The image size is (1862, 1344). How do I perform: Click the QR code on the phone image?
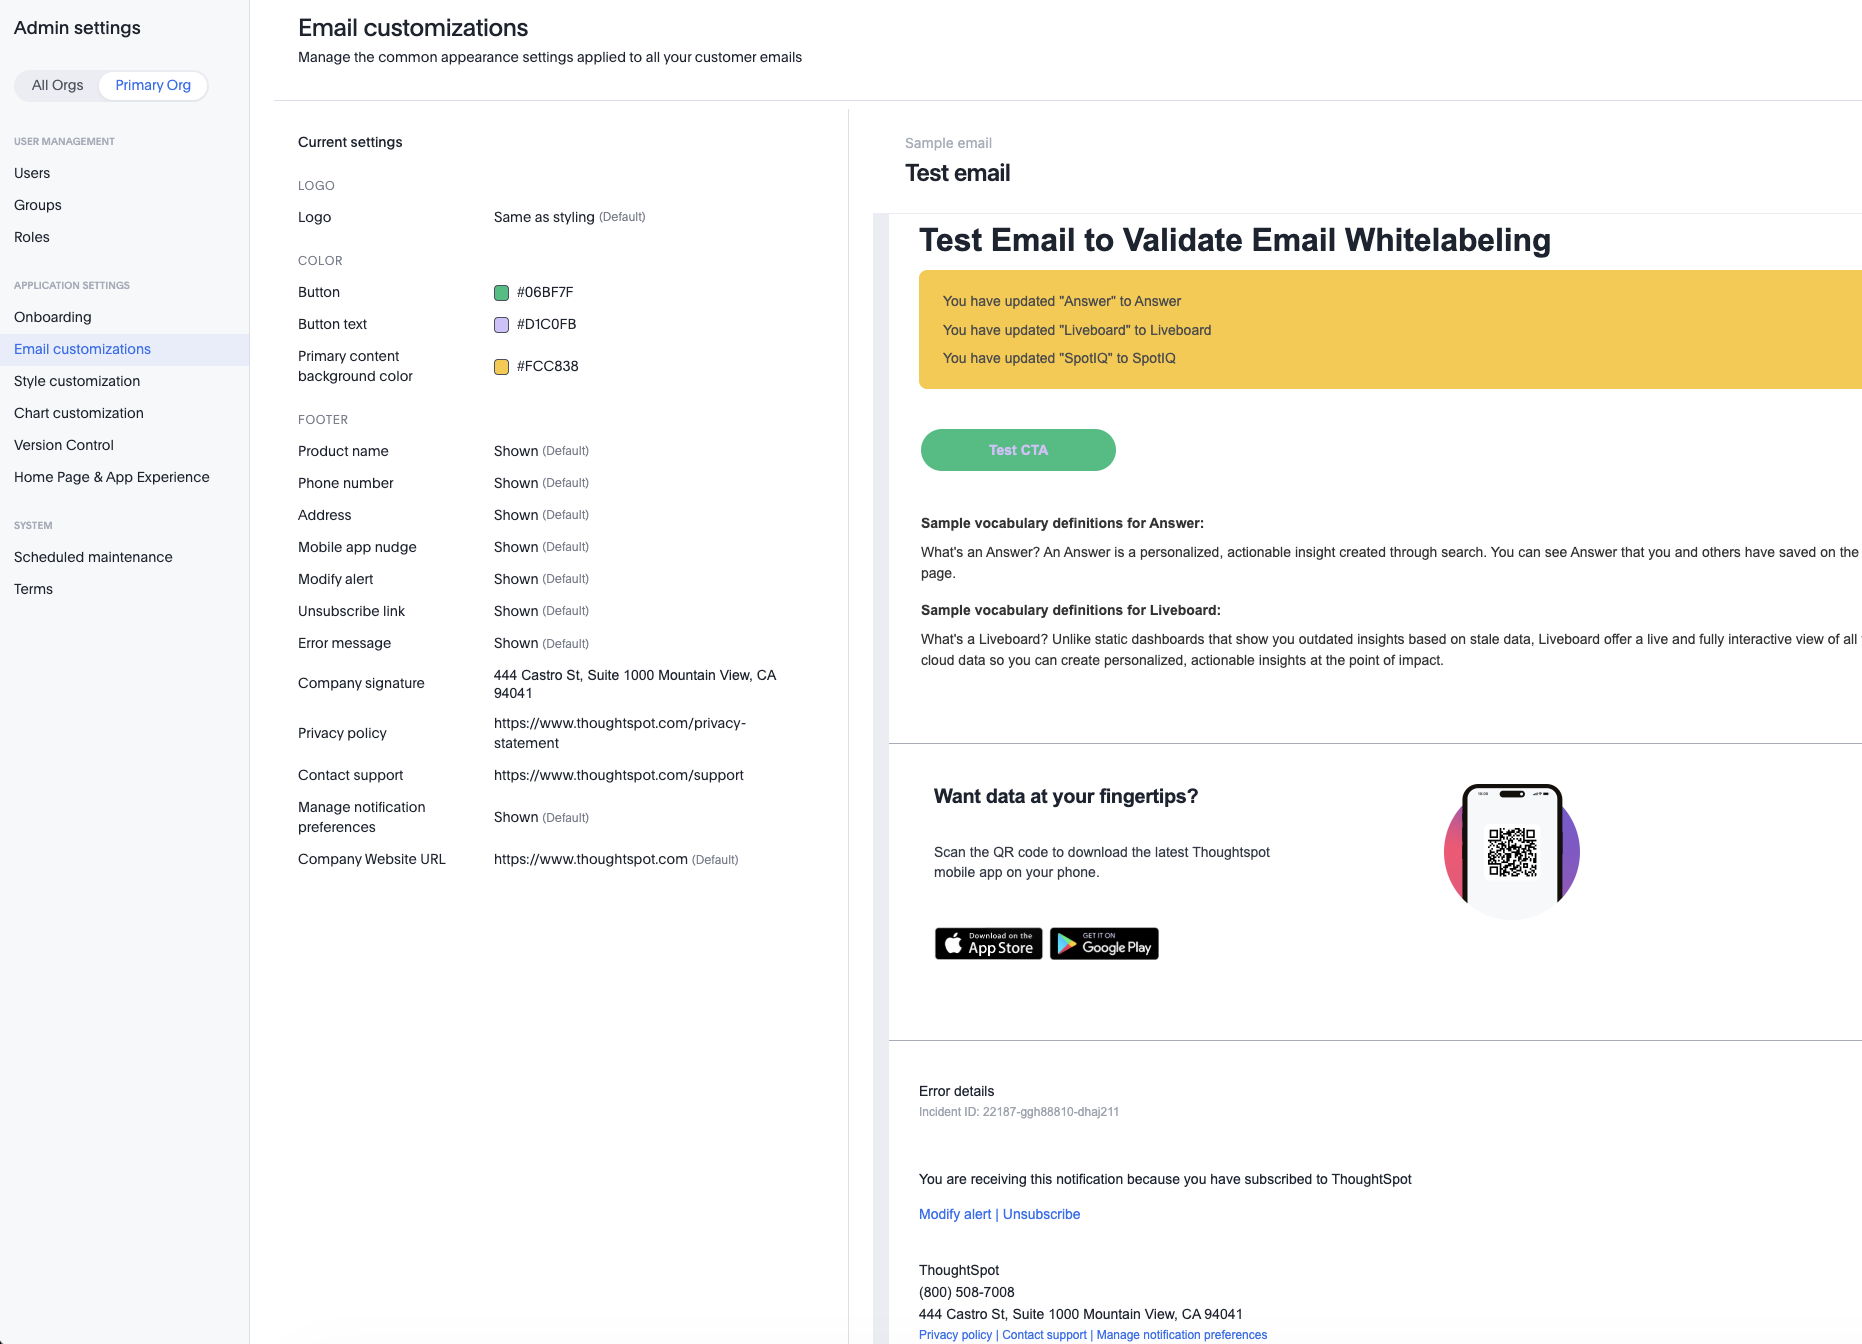[x=1512, y=851]
